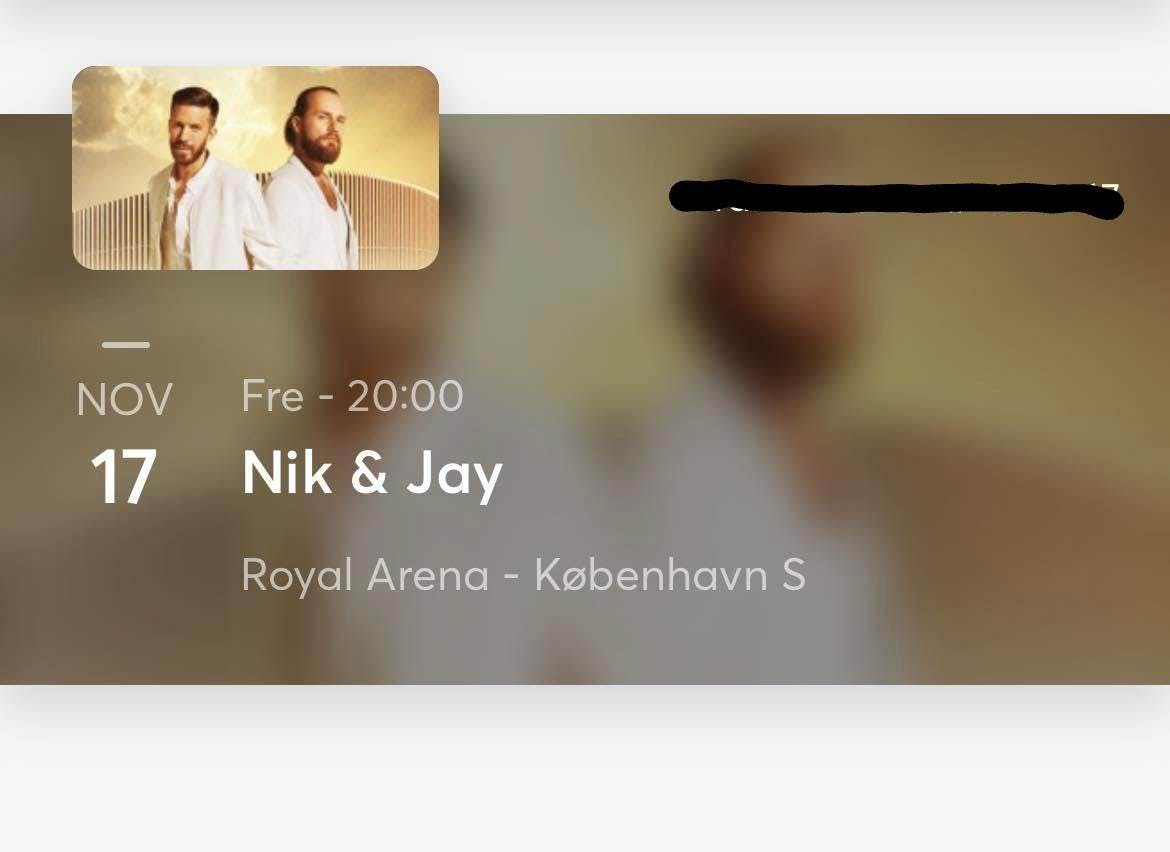The width and height of the screenshot is (1170, 852).
Task: Tap the short dash above NOV
Action: 126,345
